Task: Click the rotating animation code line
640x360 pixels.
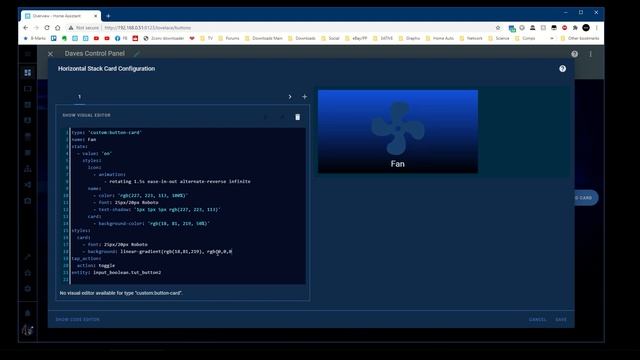Action: pos(177,181)
